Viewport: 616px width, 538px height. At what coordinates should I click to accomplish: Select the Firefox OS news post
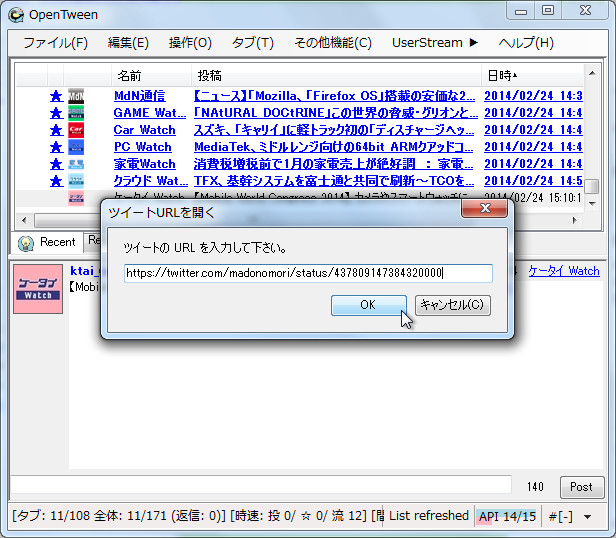[x=335, y=96]
